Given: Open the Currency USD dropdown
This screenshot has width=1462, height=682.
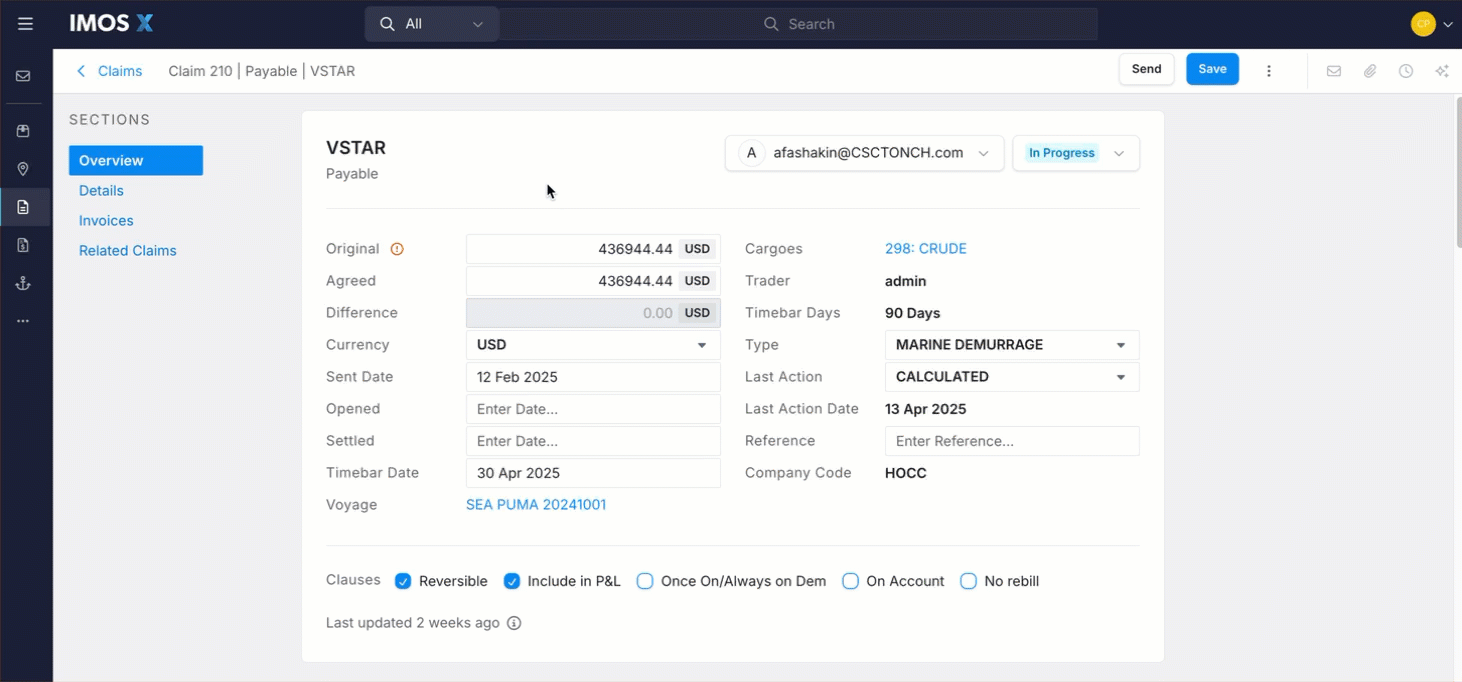Looking at the screenshot, I should tap(593, 345).
